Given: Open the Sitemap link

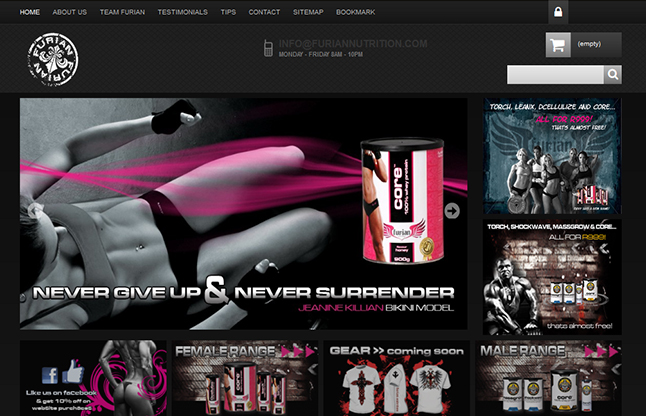Looking at the screenshot, I should (x=308, y=12).
